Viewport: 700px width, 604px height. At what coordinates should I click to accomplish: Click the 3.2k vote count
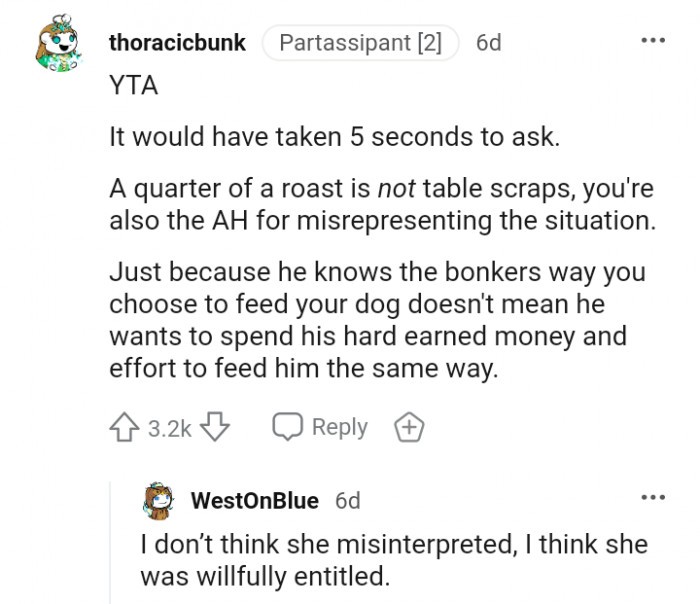pyautogui.click(x=169, y=428)
